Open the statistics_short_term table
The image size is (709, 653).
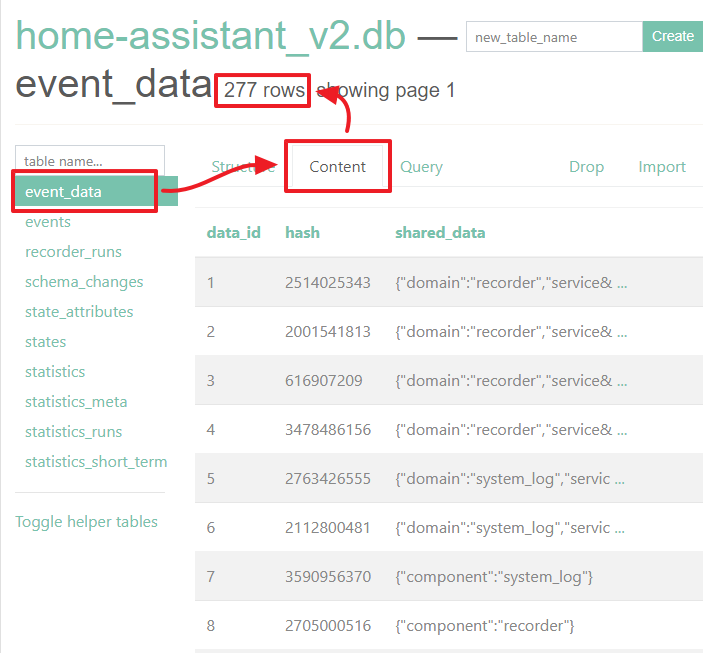point(96,462)
